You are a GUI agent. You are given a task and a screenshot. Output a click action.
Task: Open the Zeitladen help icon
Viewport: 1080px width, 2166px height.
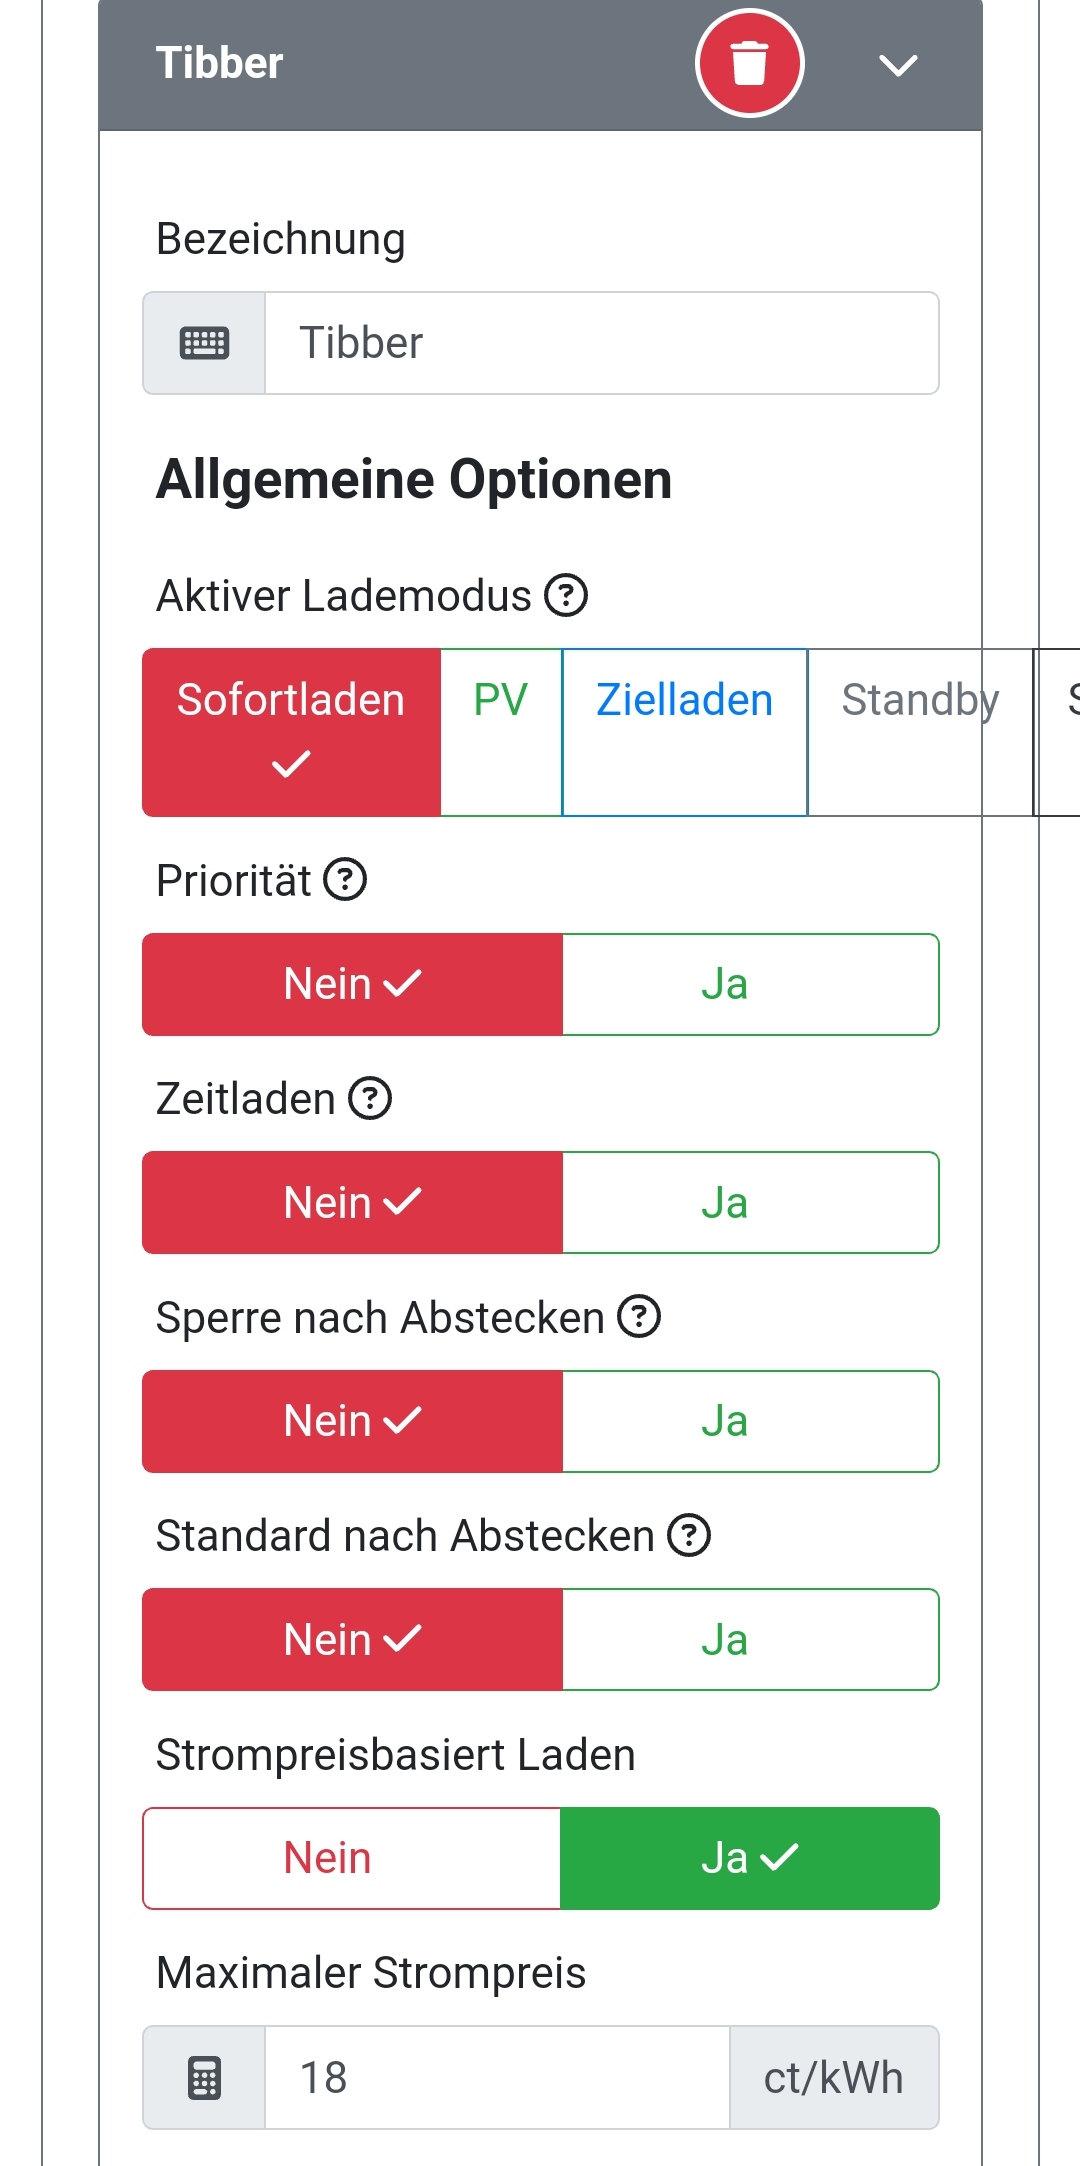[370, 1098]
